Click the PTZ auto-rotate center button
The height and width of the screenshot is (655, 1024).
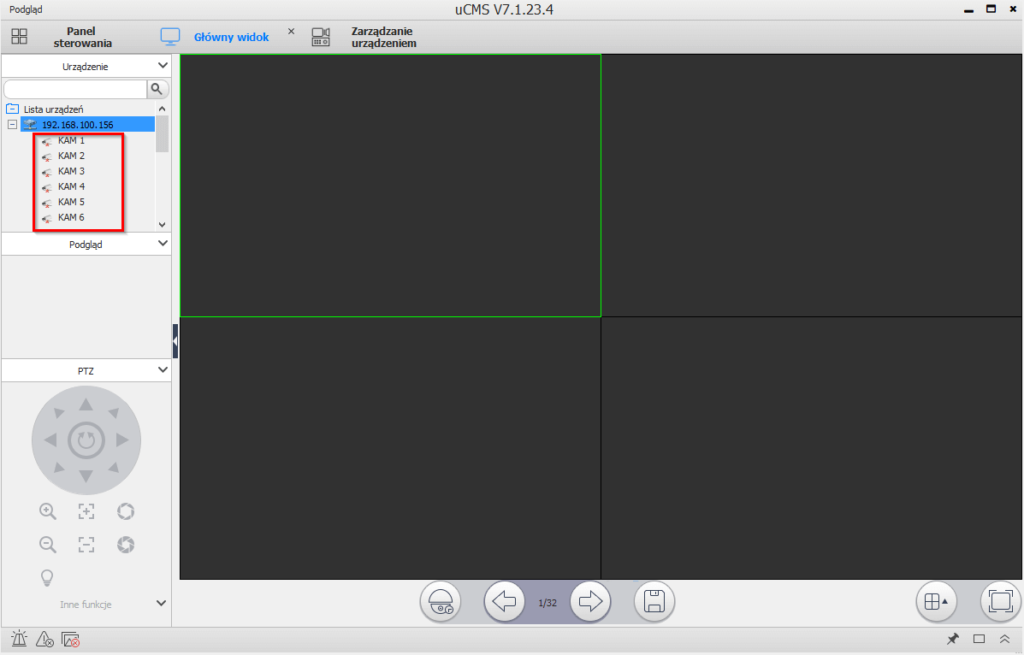[86, 439]
